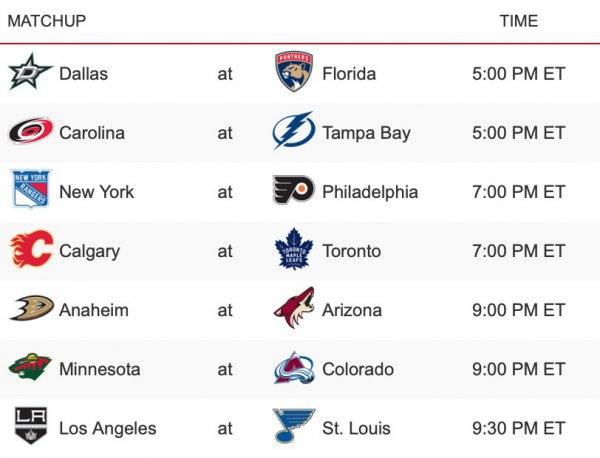Open the Dallas team link
Viewport: 600px width, 458px height.
(x=83, y=73)
